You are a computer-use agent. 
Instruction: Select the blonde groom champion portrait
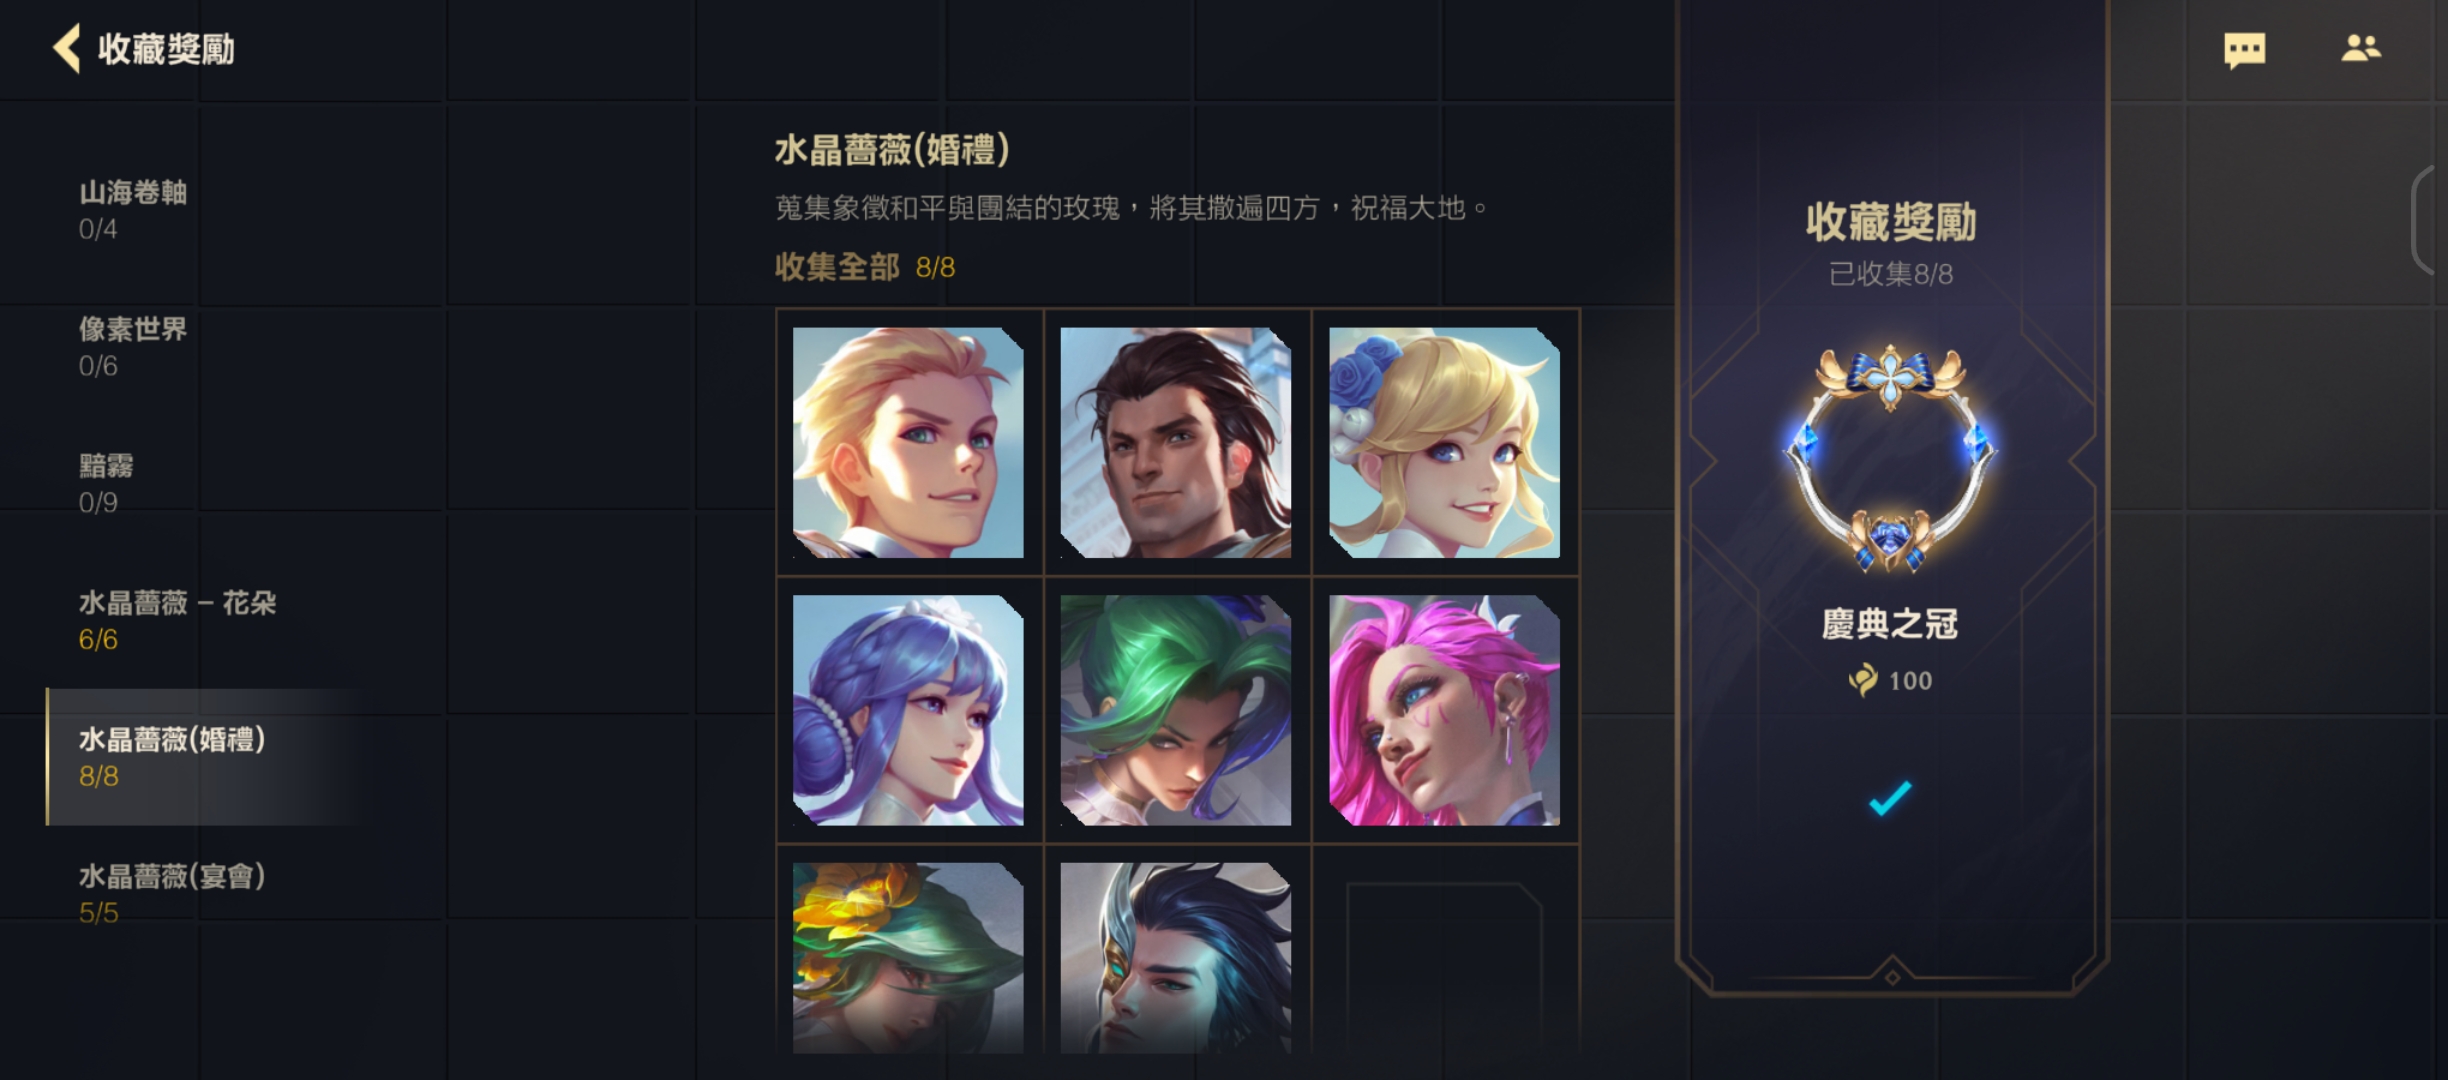pyautogui.click(x=908, y=442)
